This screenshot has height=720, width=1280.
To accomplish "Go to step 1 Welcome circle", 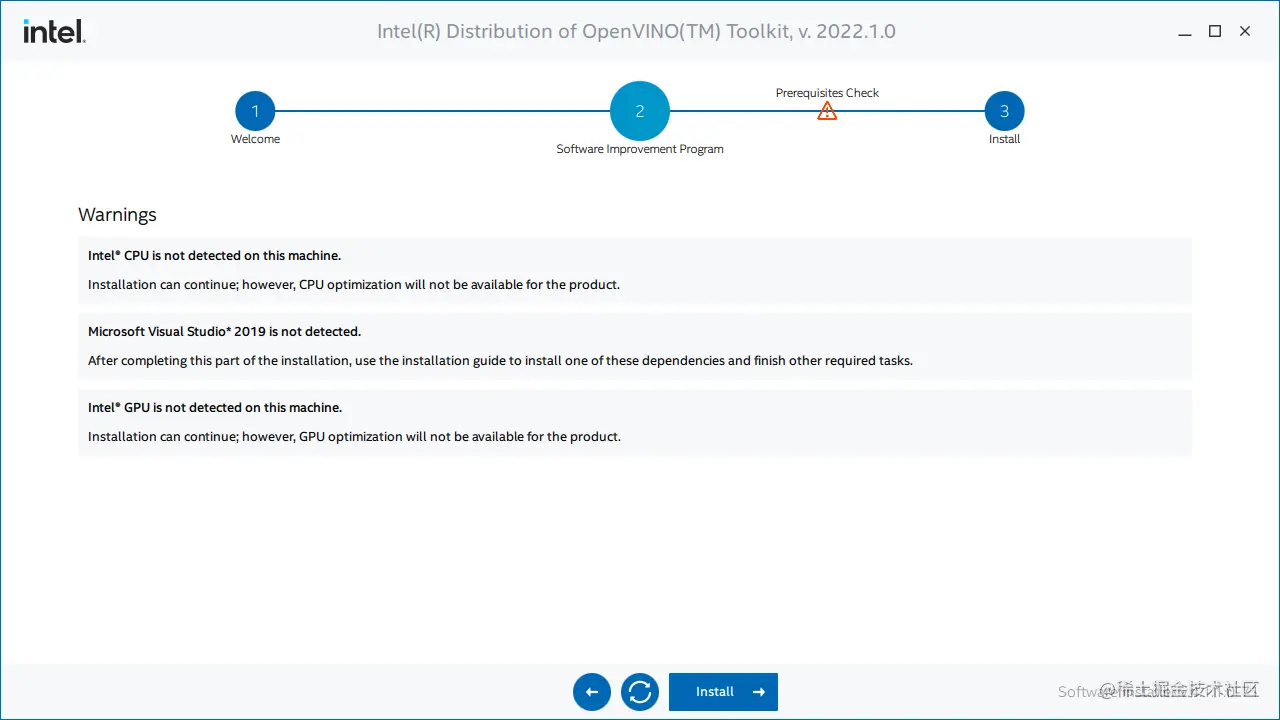I will pyautogui.click(x=255, y=111).
